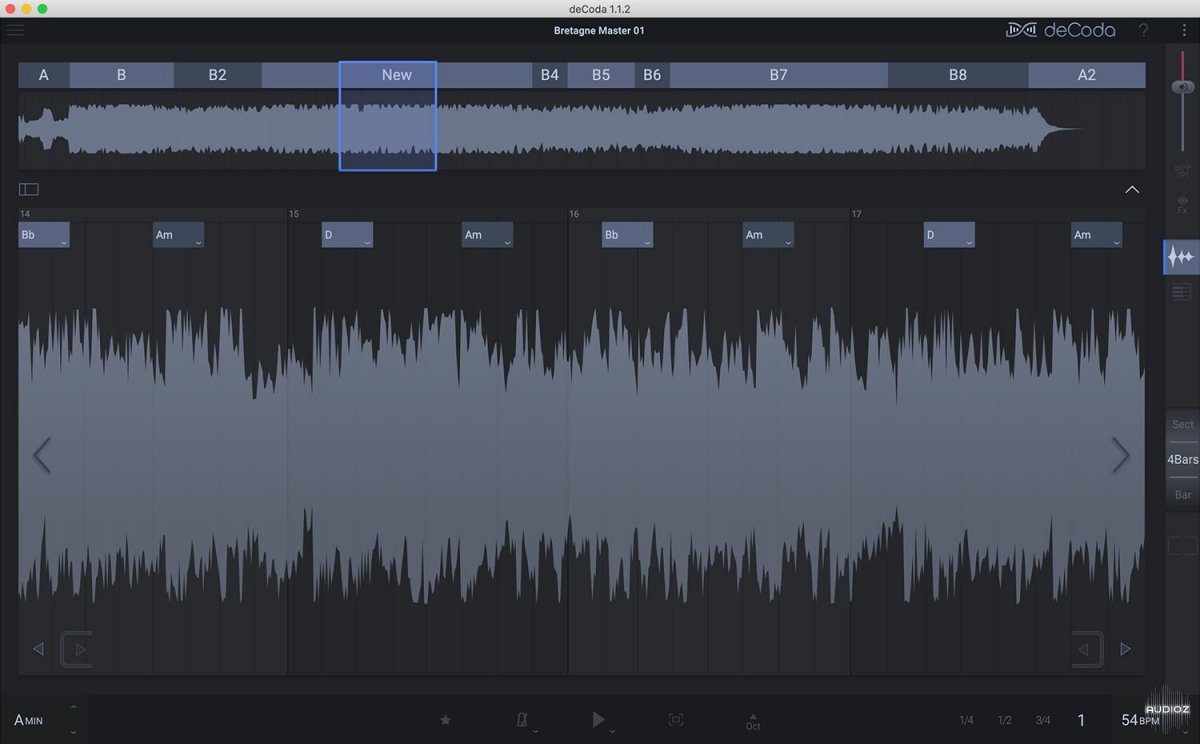Open the mixer sliders panel icon
This screenshot has width=1200, height=744.
pos(1182,171)
